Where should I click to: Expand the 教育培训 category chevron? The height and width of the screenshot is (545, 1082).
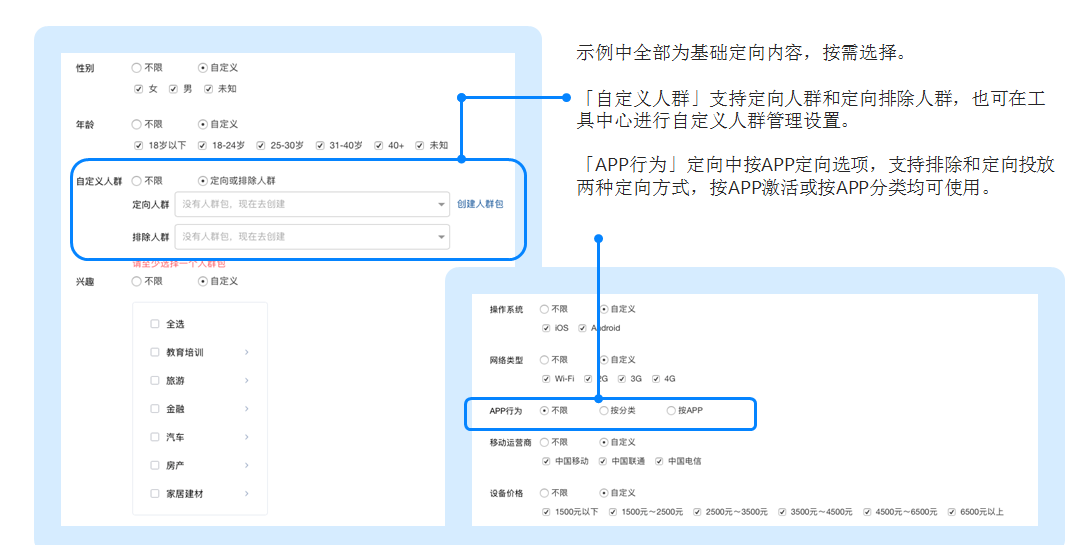(246, 353)
